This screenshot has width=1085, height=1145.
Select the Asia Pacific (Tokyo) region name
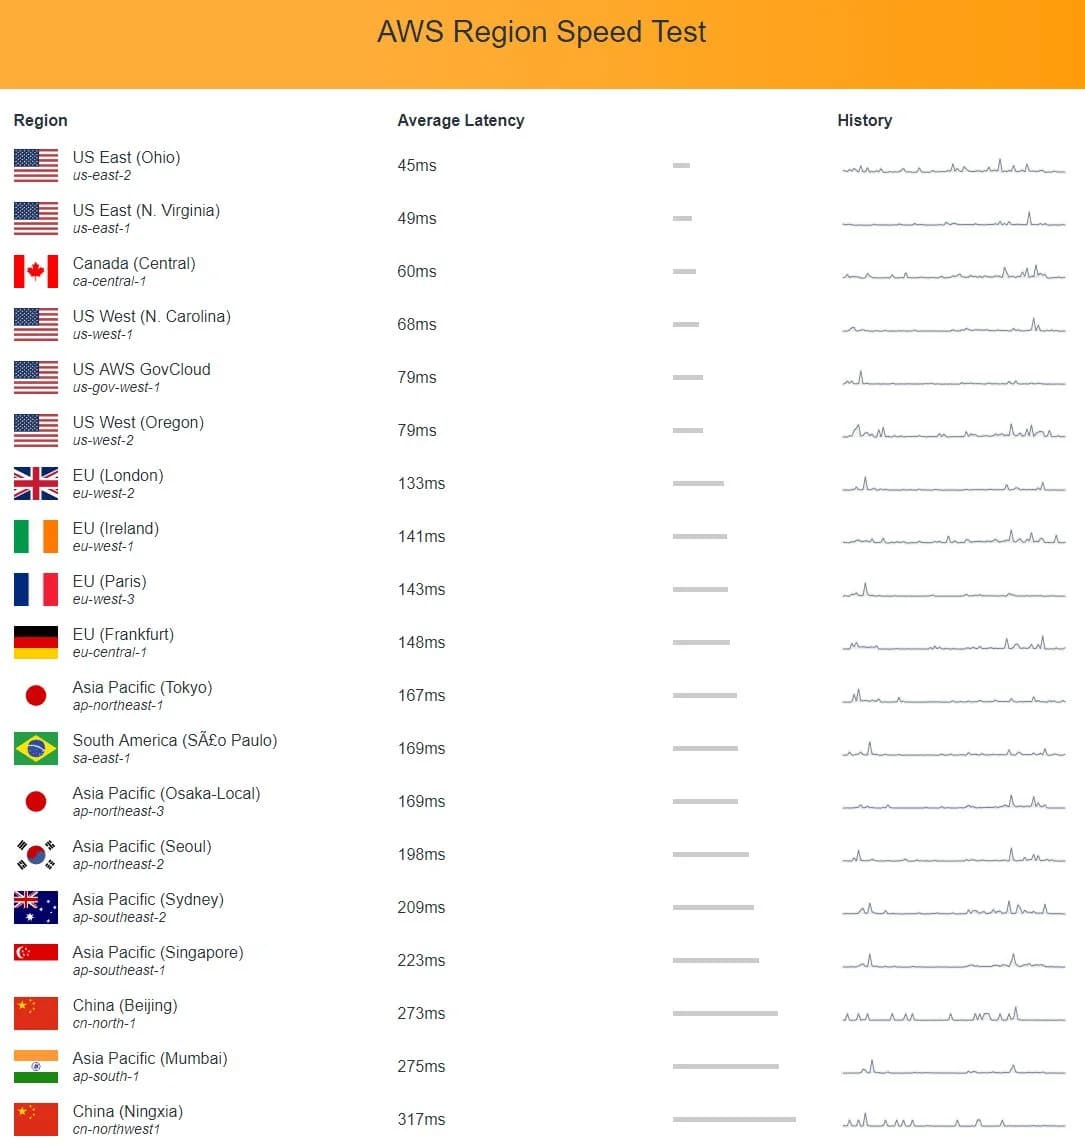click(142, 687)
